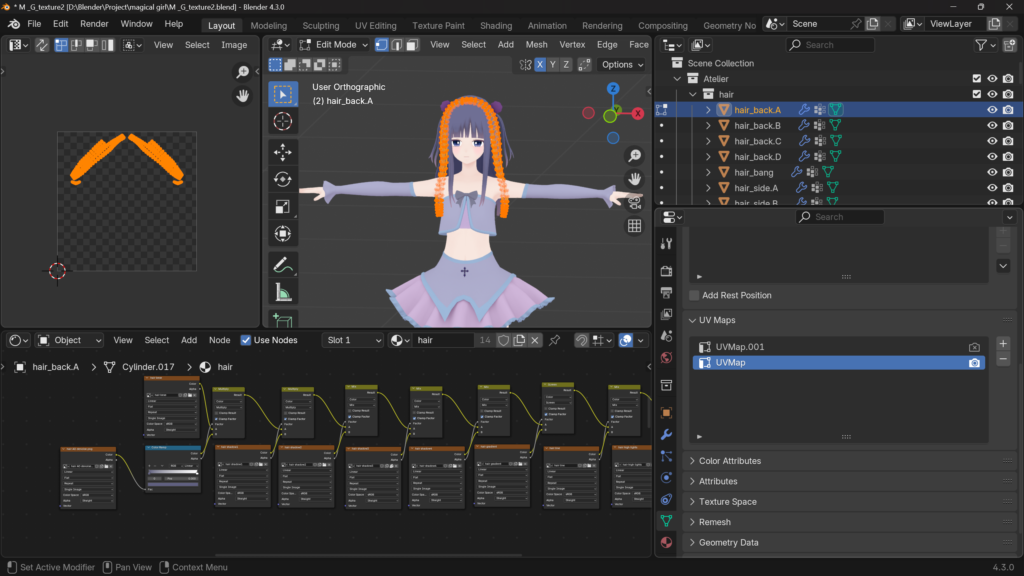Select UVMap.001 in the UV Maps list
1024x576 pixels.
pos(740,347)
